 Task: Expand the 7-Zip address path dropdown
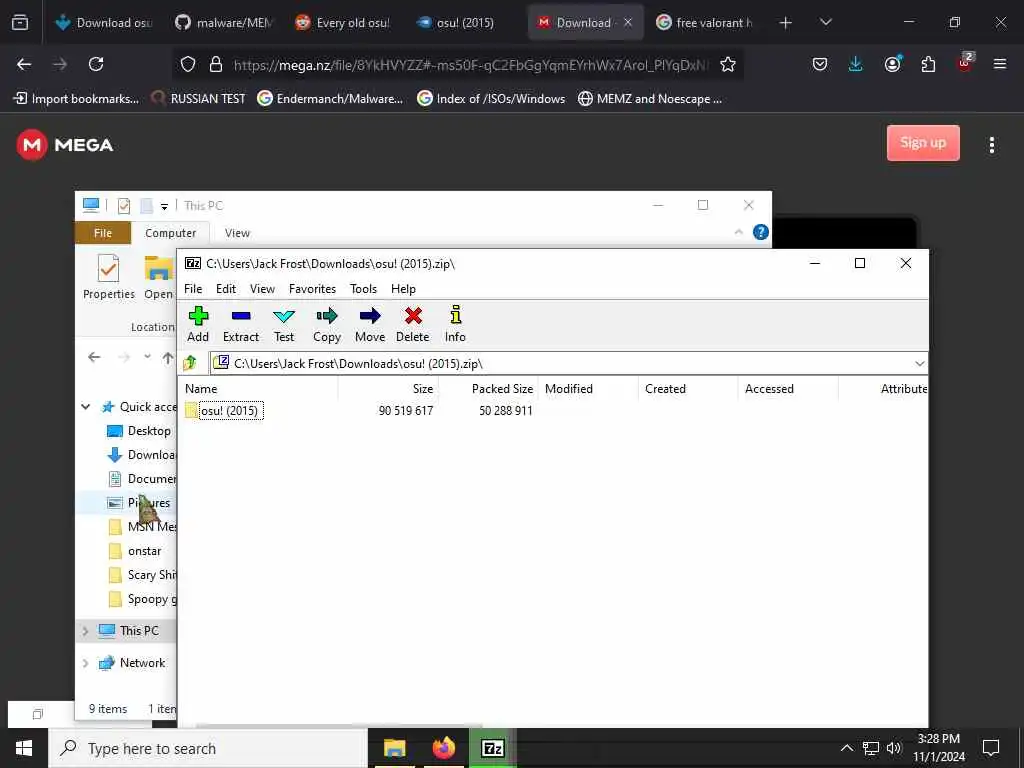(920, 364)
